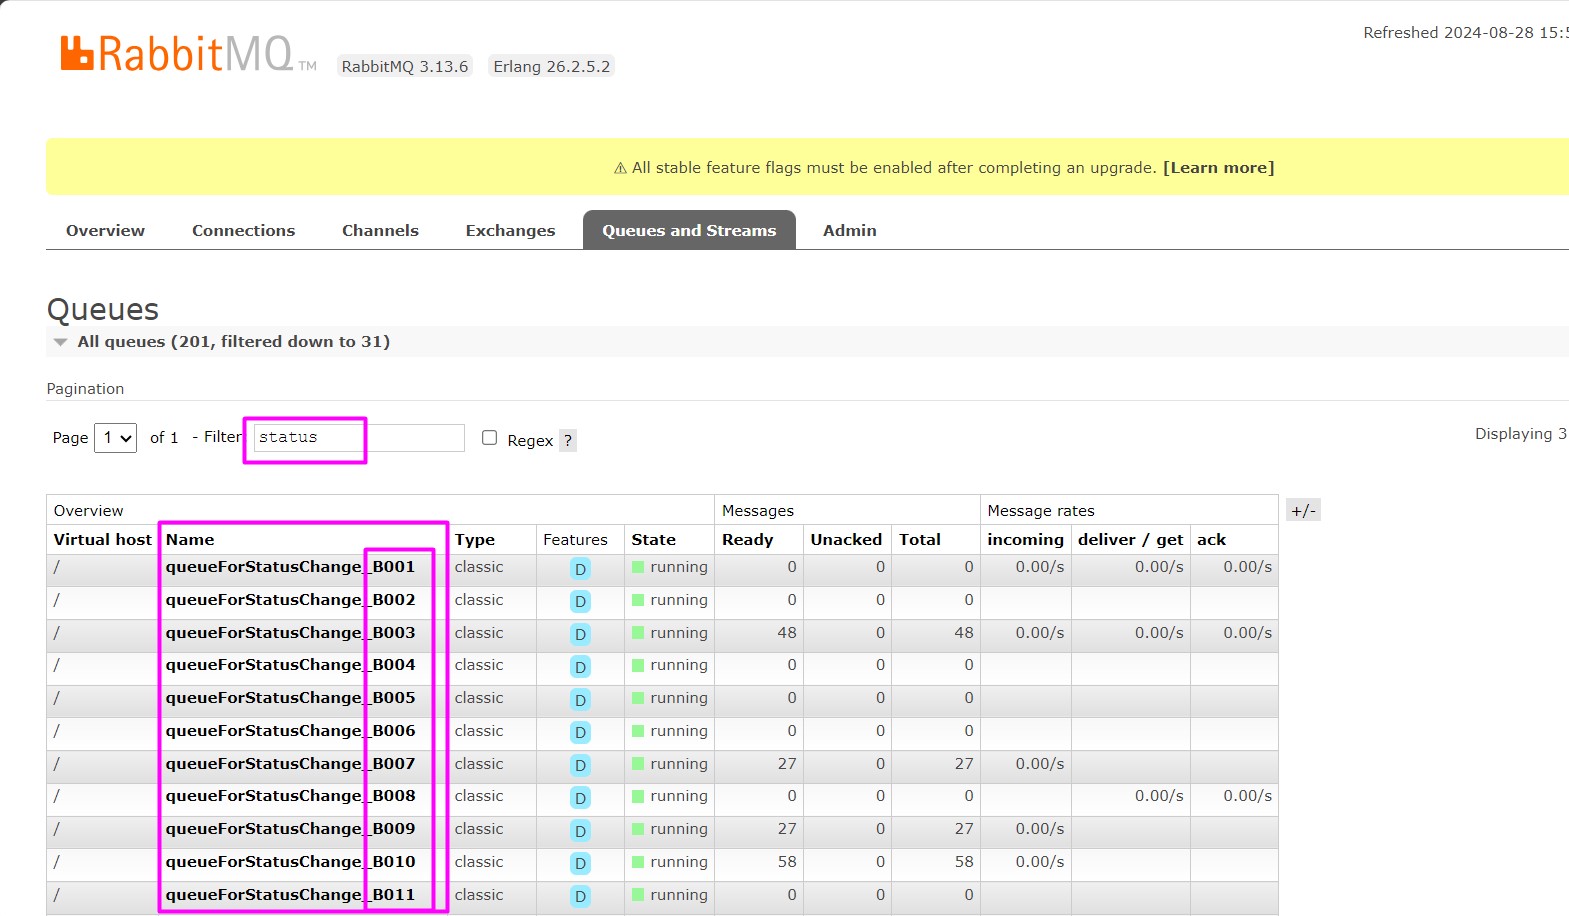Image resolution: width=1569 pixels, height=916 pixels.
Task: Open the Learn more link
Action: (x=1218, y=168)
